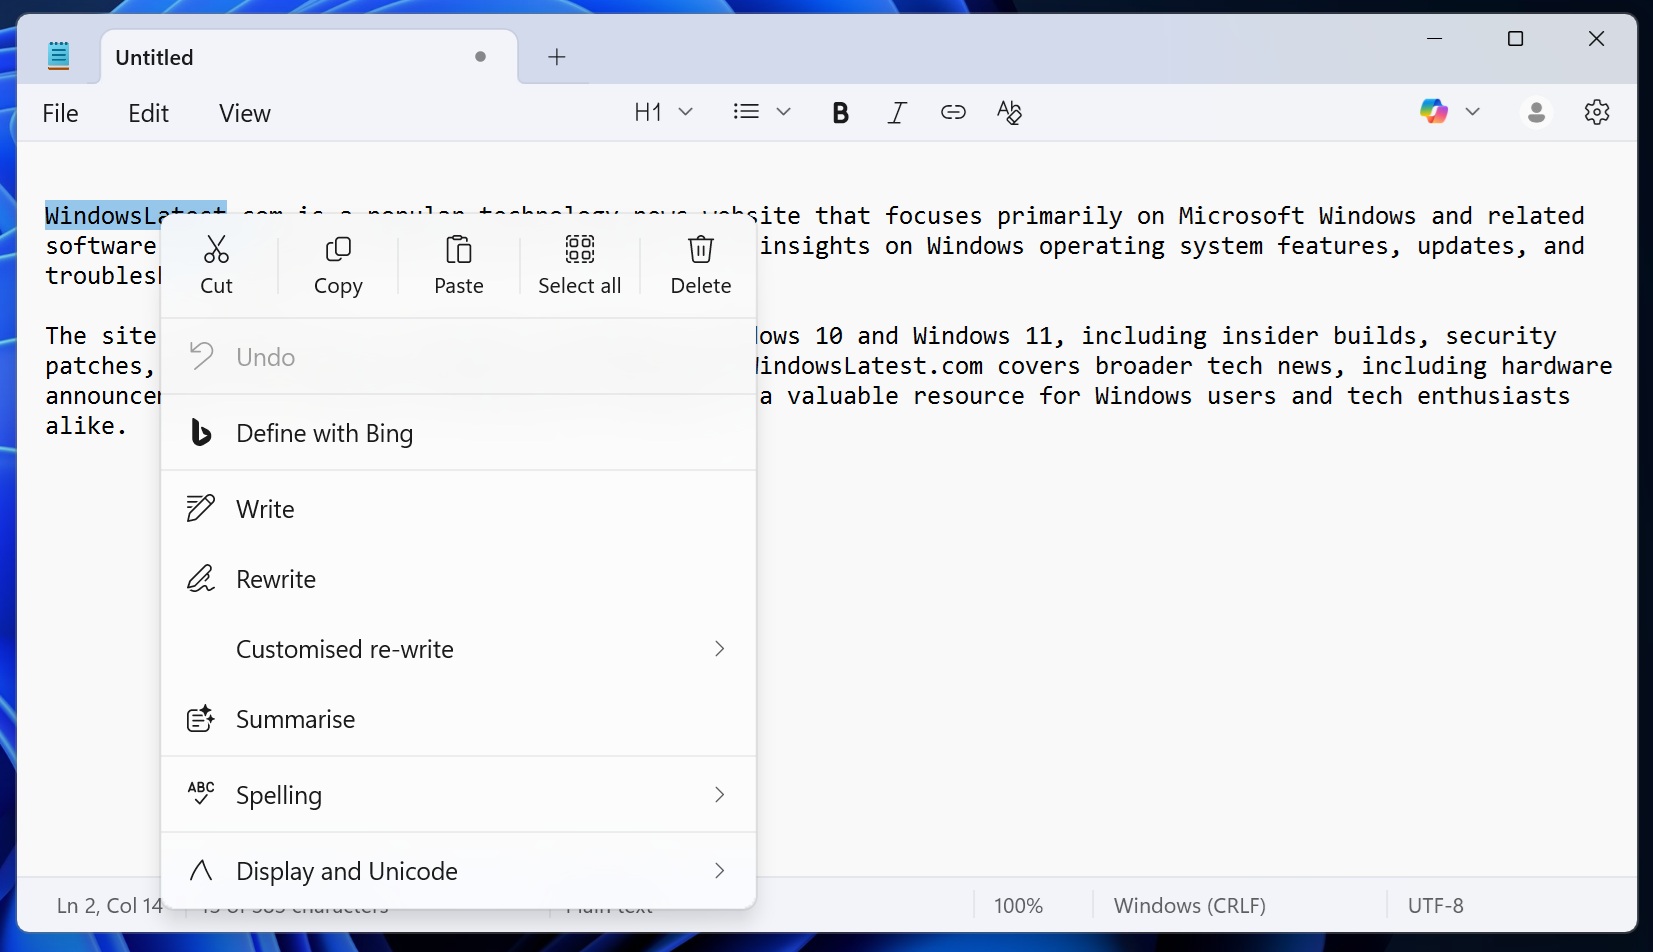
Task: Toggle bold formatting in toolbar
Action: (x=840, y=113)
